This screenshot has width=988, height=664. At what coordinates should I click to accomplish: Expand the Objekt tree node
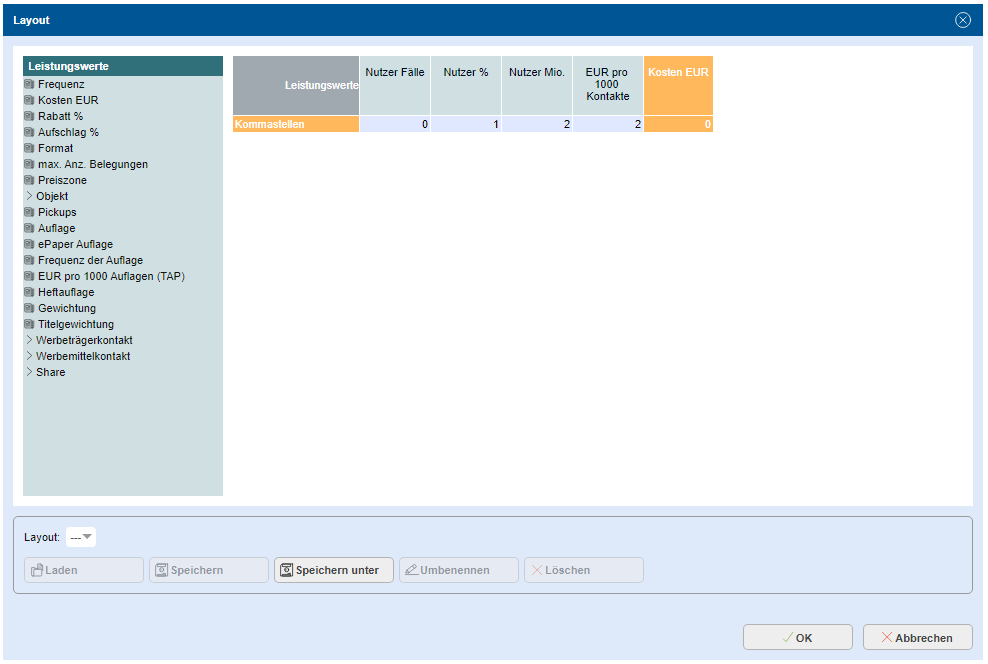pyautogui.click(x=29, y=197)
